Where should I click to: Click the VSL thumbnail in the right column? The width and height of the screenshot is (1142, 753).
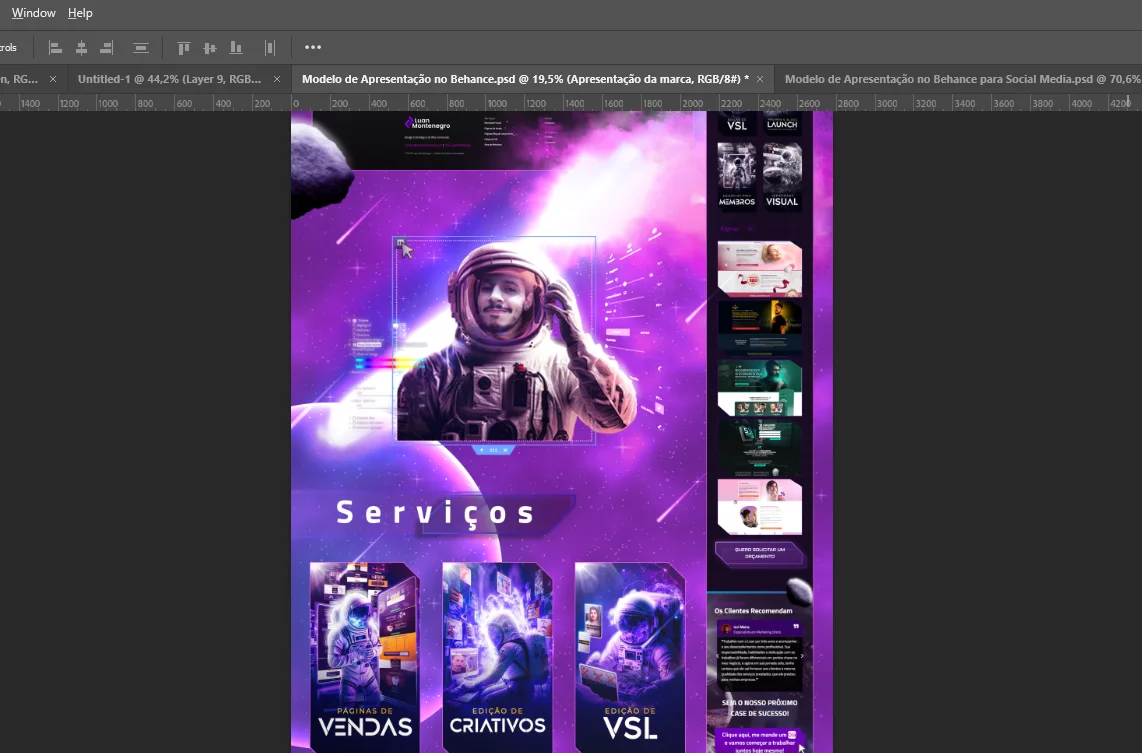[737, 122]
